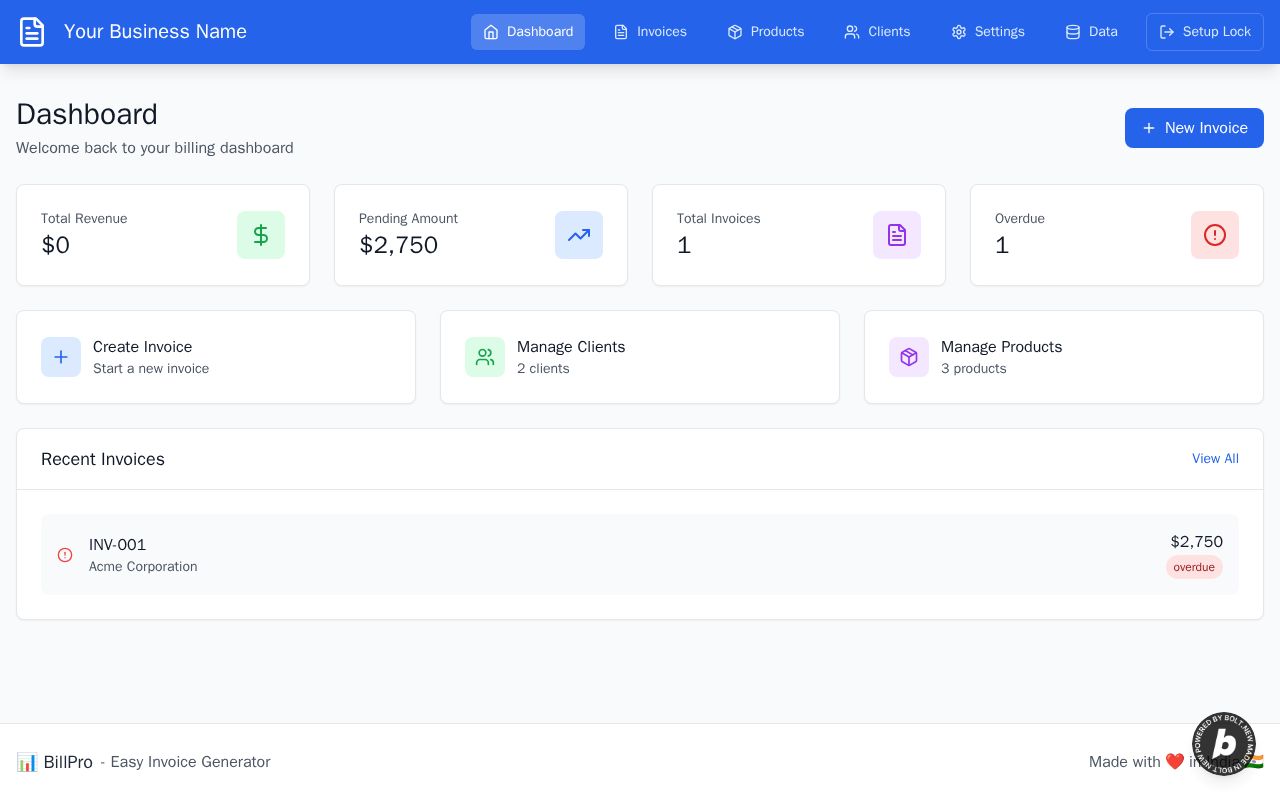Click the "Start a new invoice" subtitle

coord(151,369)
